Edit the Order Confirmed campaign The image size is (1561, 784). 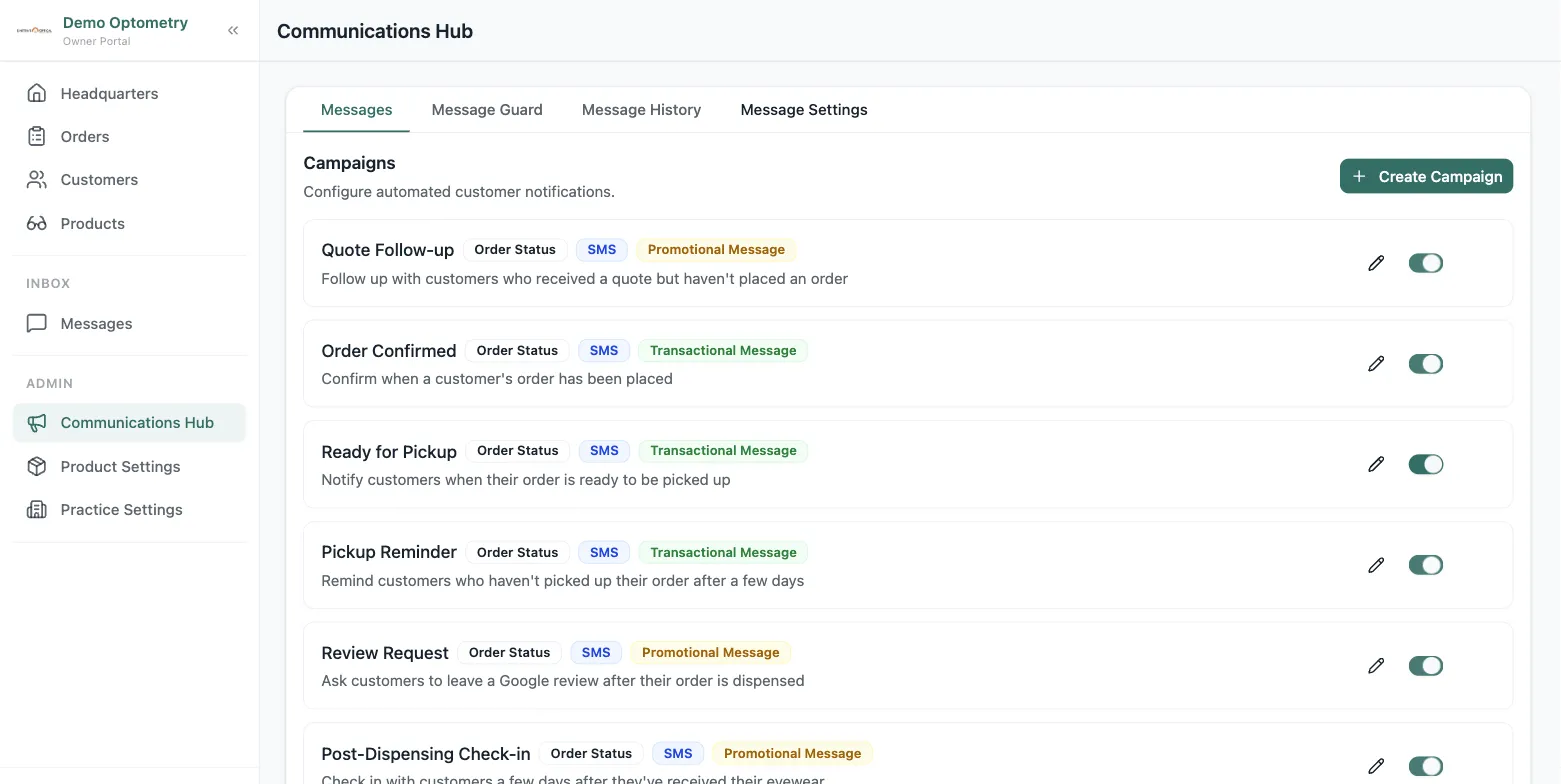[x=1376, y=364]
